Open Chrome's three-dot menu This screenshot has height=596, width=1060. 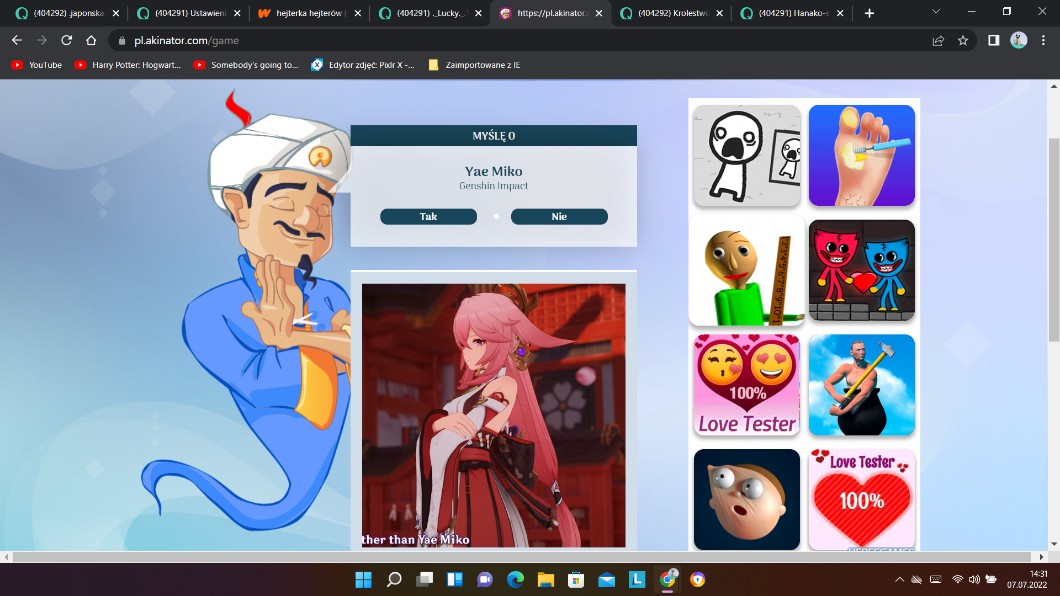(1043, 41)
